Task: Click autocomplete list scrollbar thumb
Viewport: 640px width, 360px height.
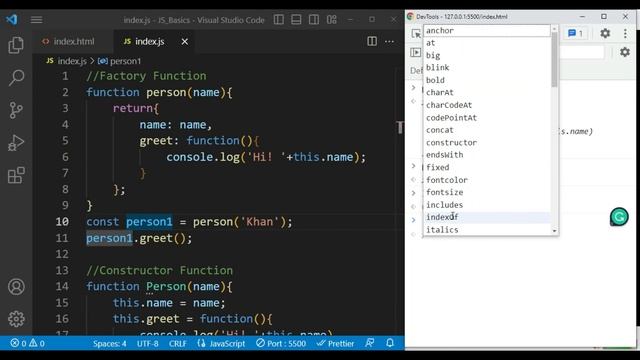Action: pyautogui.click(x=554, y=59)
